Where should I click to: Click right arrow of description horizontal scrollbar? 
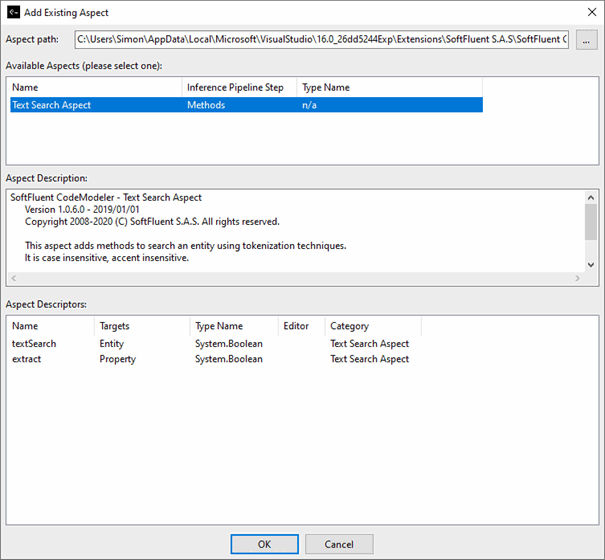coord(578,278)
